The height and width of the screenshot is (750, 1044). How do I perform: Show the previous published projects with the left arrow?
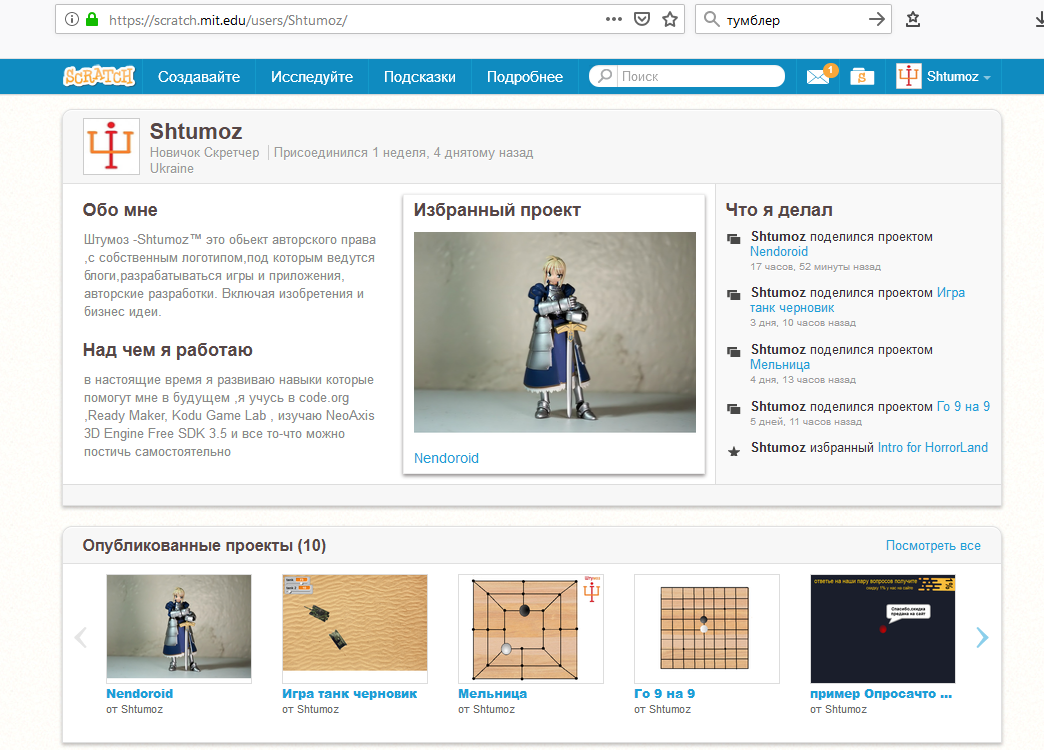pyautogui.click(x=81, y=637)
